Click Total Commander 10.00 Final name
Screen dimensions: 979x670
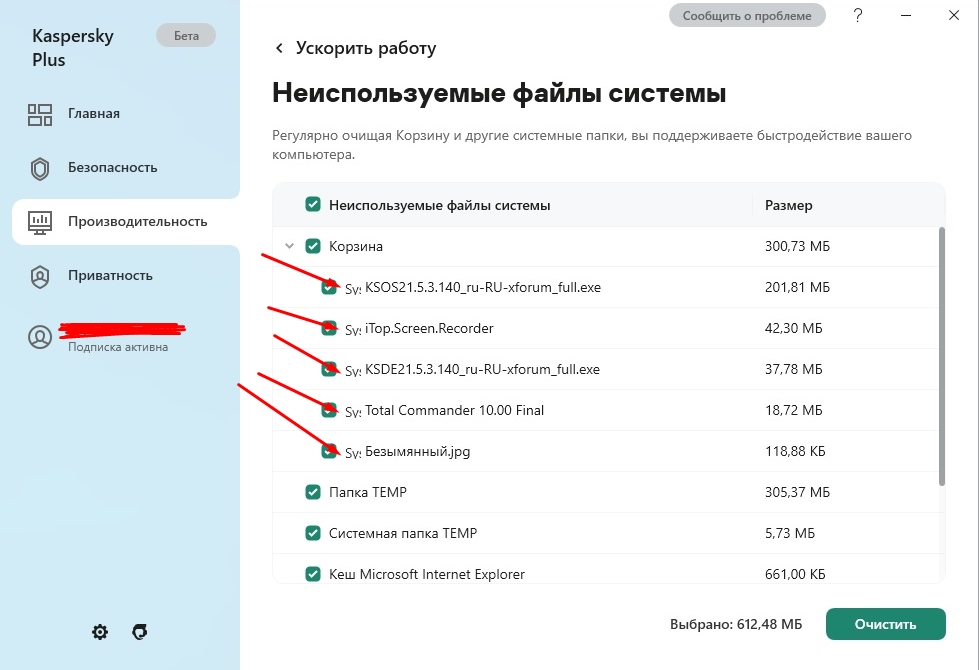(455, 410)
